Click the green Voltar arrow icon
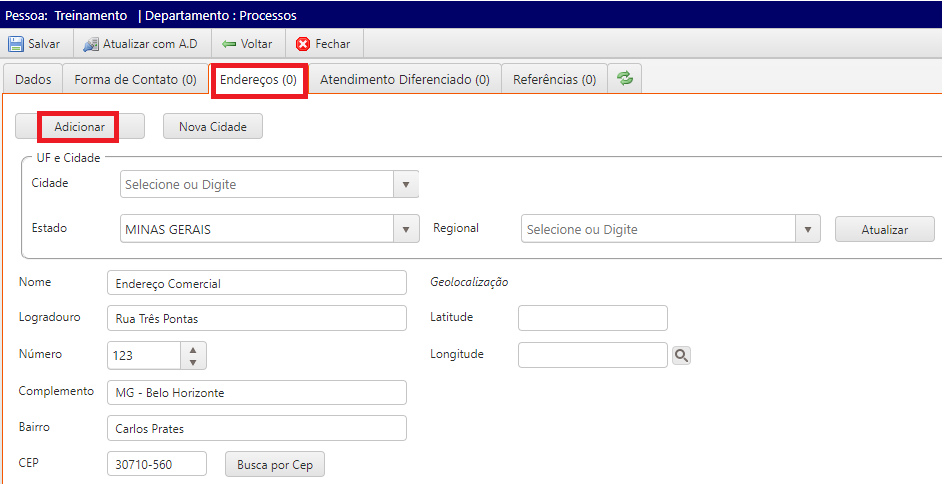The width and height of the screenshot is (945, 484). 229,44
